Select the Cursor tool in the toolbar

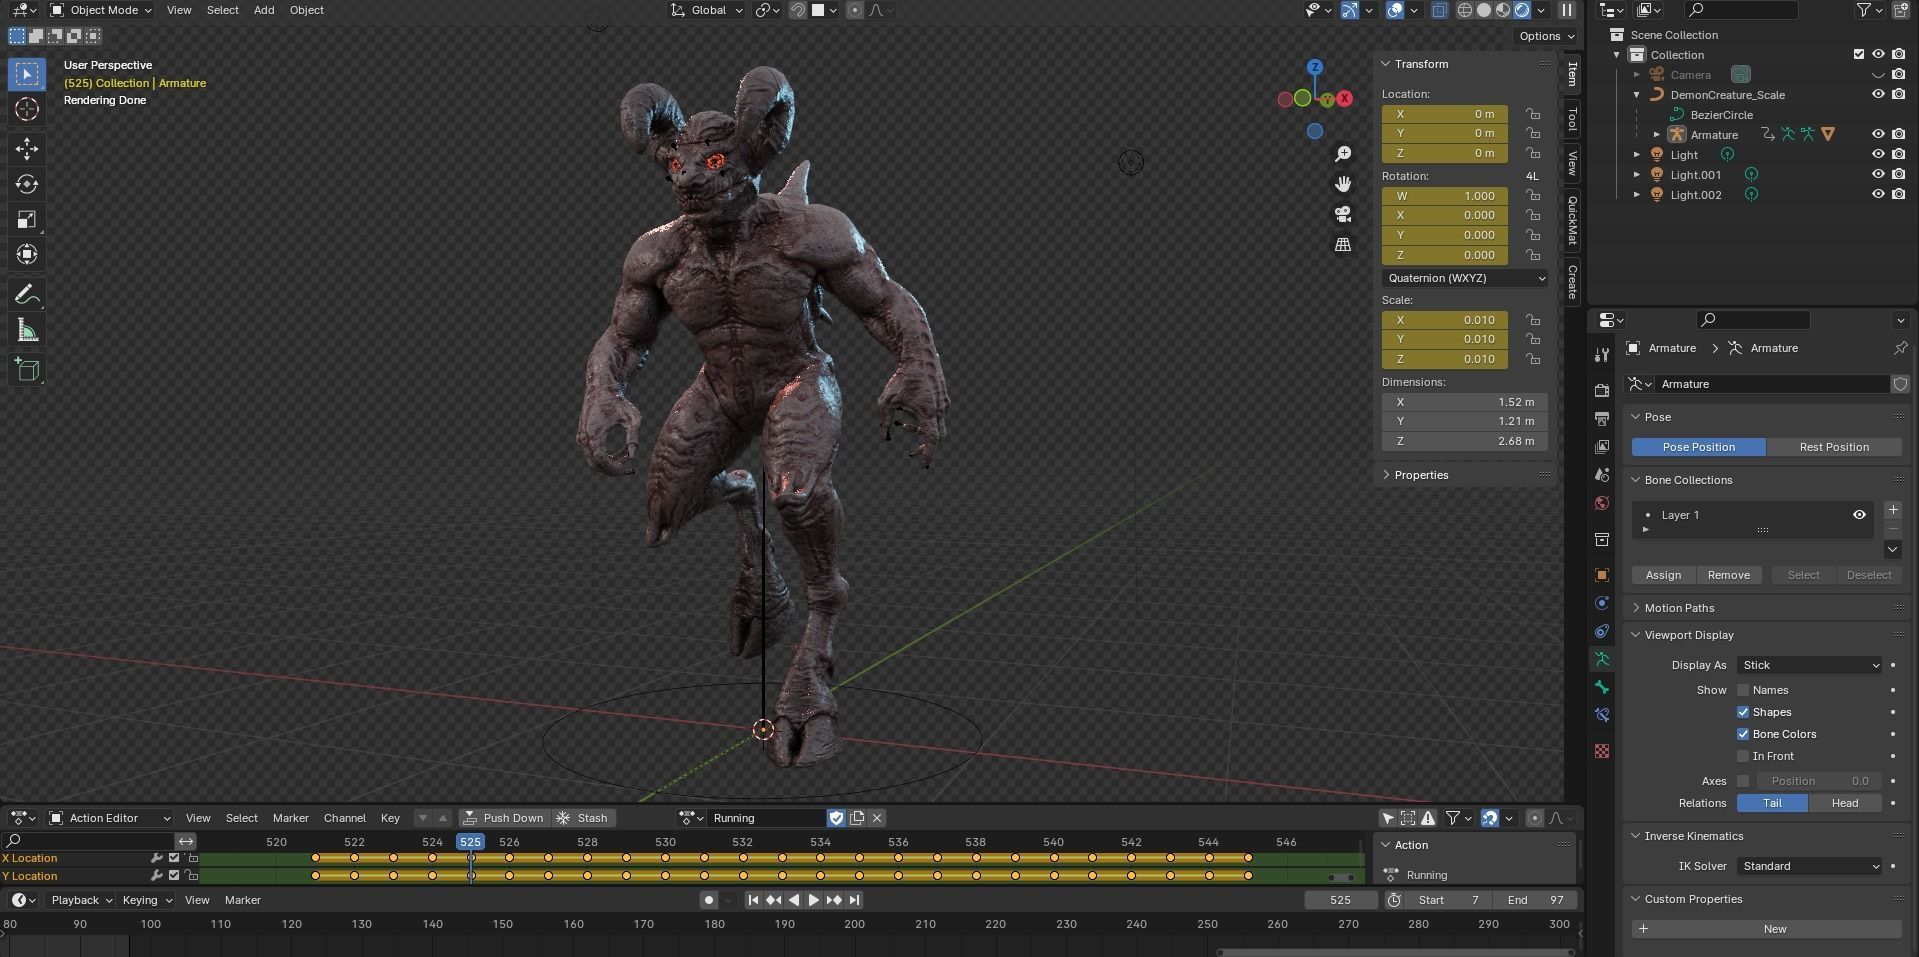pyautogui.click(x=27, y=109)
